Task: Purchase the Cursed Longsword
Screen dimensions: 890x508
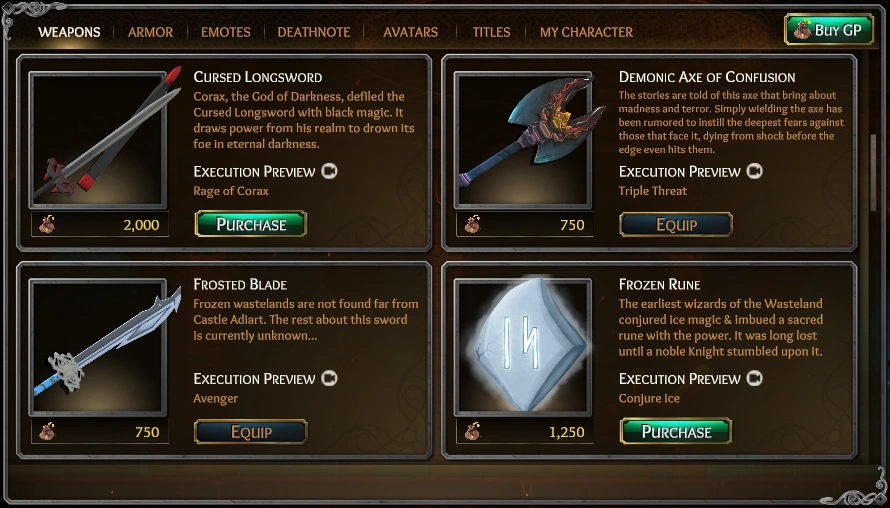Action: click(251, 224)
